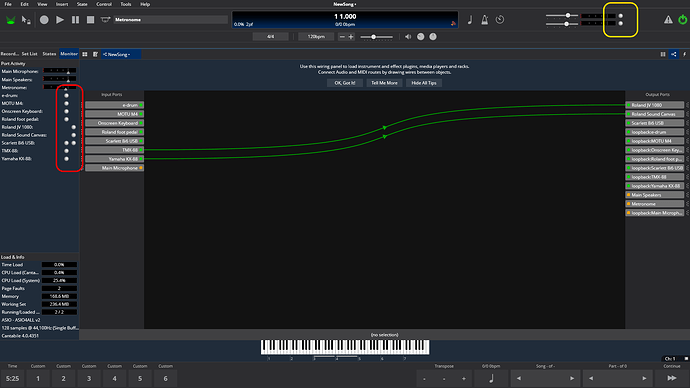Select the Yamaha KX-88 input port
Image resolution: width=690 pixels, height=388 pixels.
click(114, 159)
